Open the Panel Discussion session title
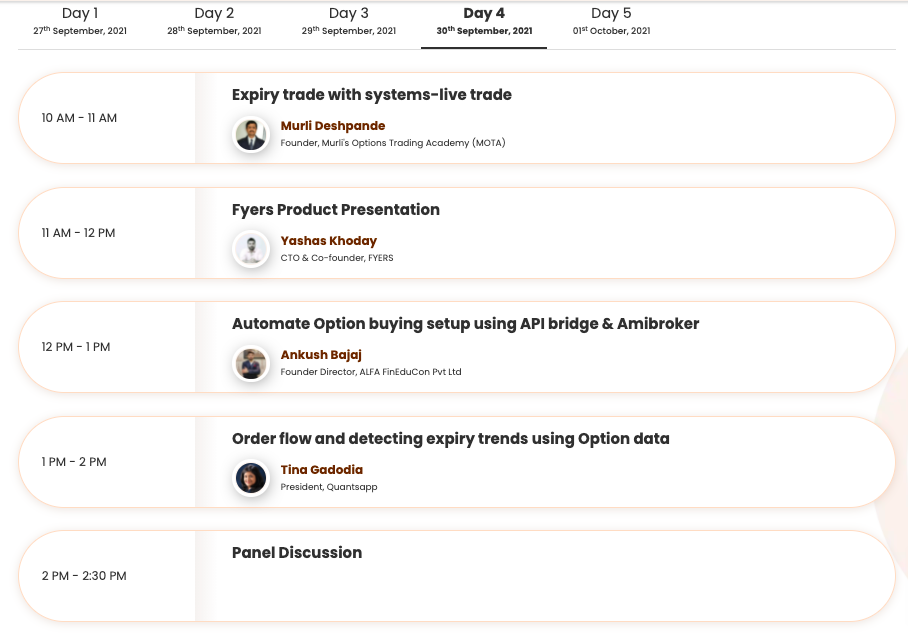 coord(297,553)
